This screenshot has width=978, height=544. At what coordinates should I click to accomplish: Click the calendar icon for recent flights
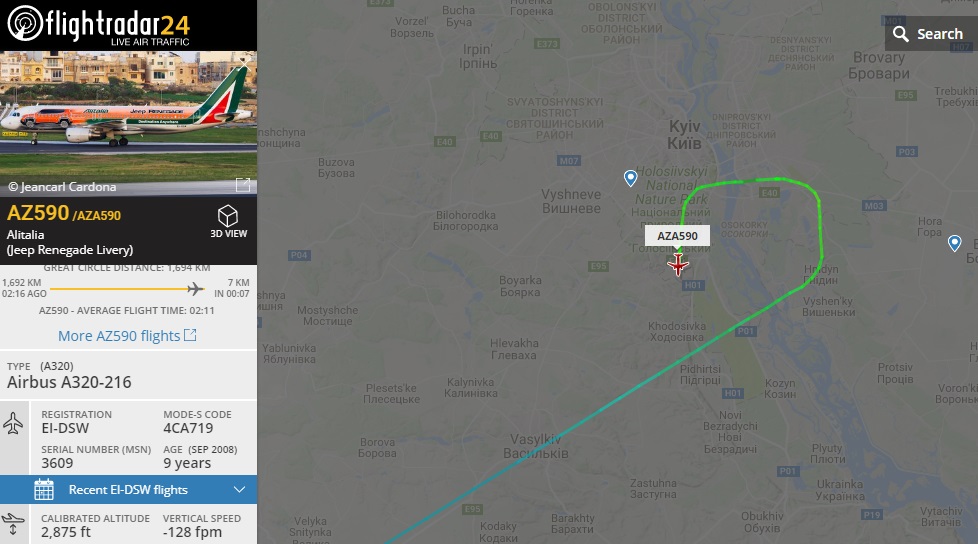(x=44, y=490)
